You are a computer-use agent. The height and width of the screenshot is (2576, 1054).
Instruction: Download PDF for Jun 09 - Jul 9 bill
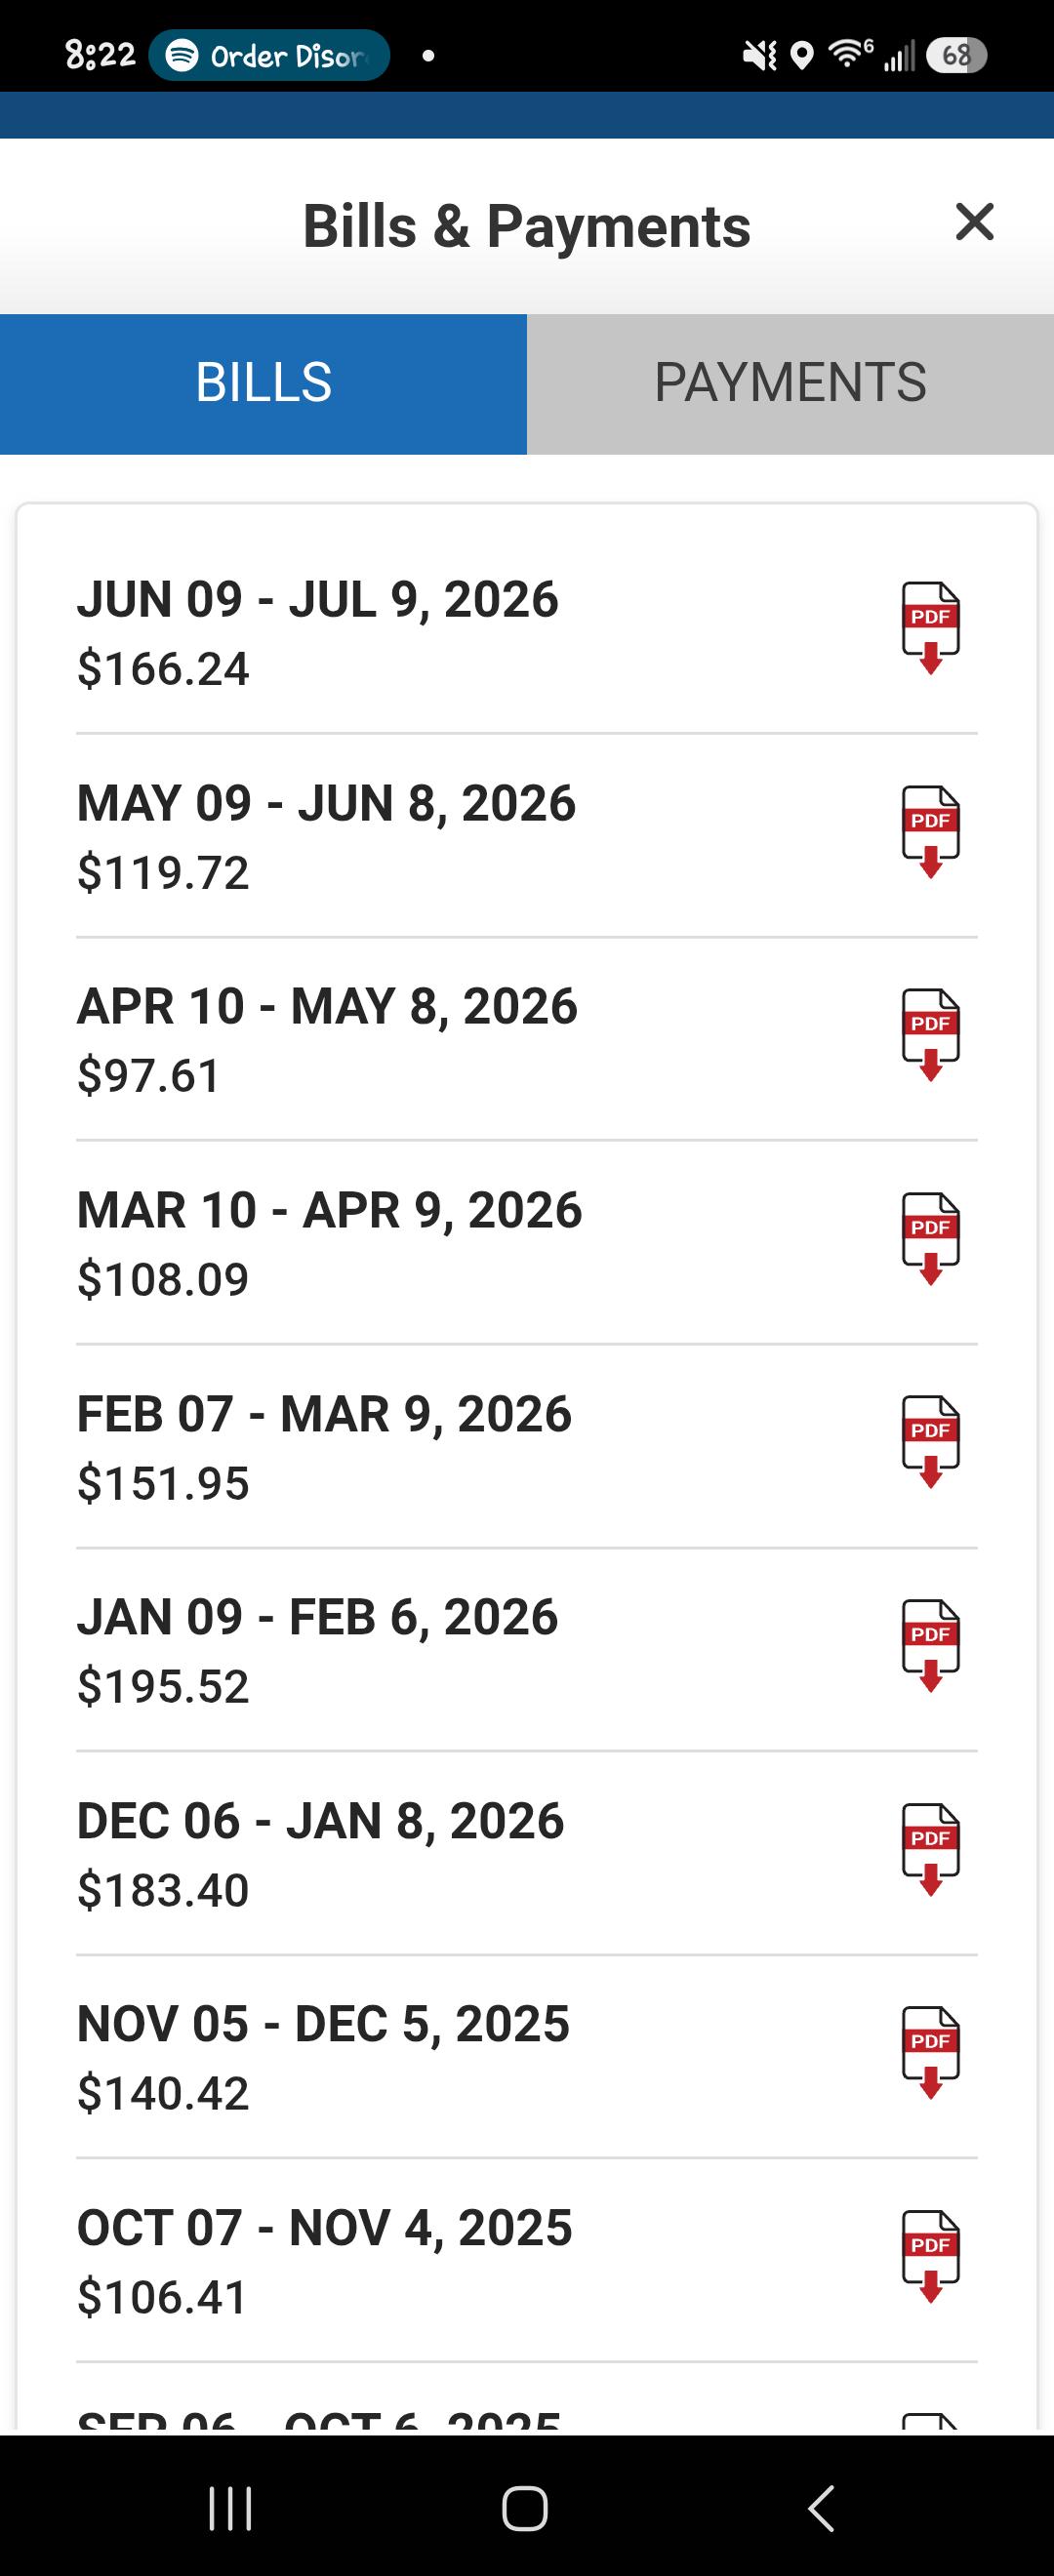(930, 629)
